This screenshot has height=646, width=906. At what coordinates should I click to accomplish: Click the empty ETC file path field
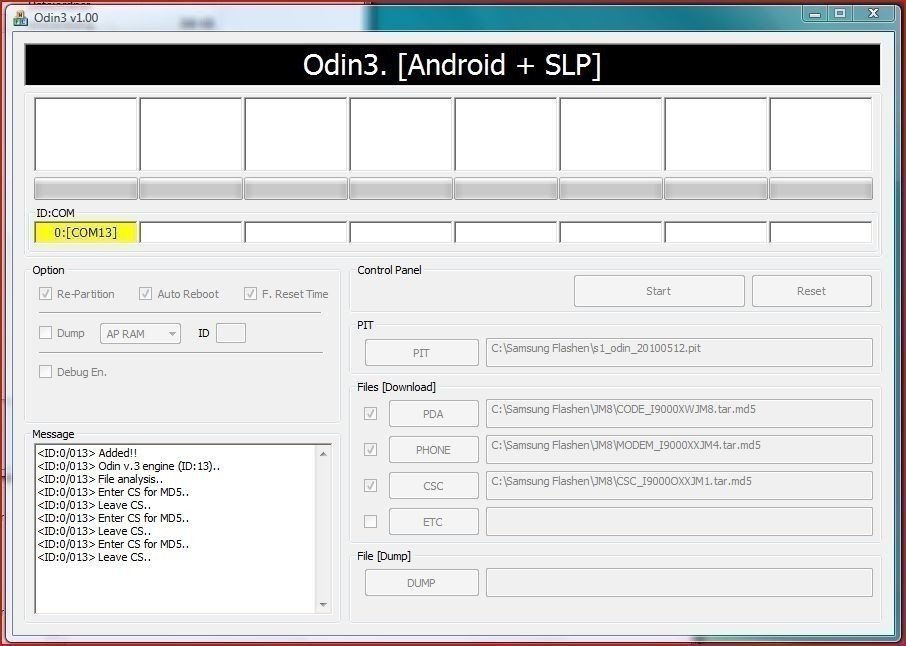(679, 522)
